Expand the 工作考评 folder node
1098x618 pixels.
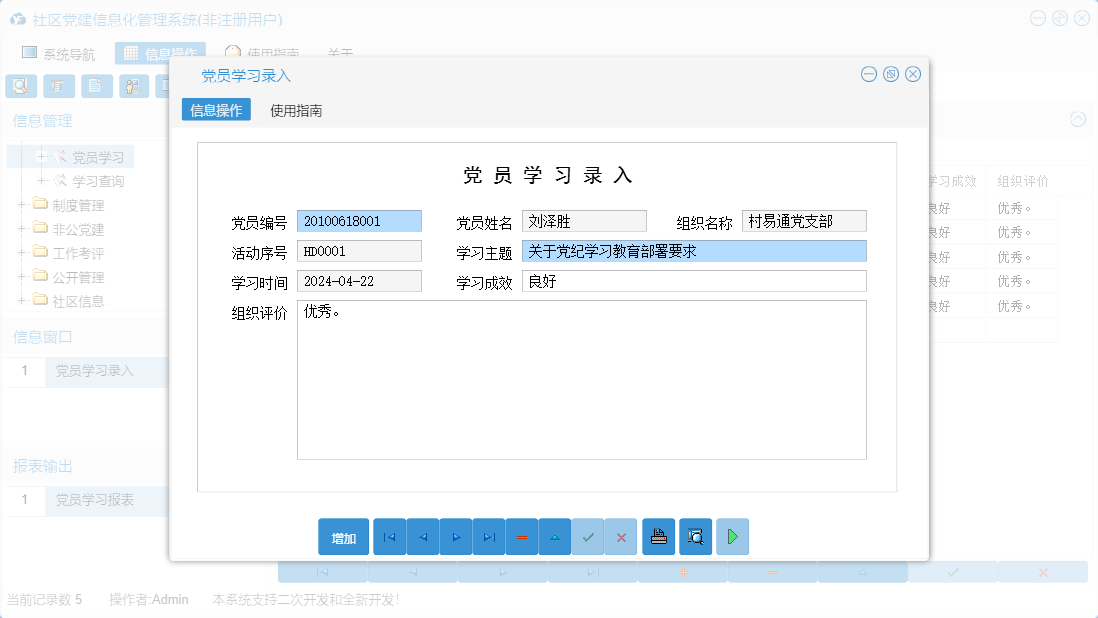[24, 253]
